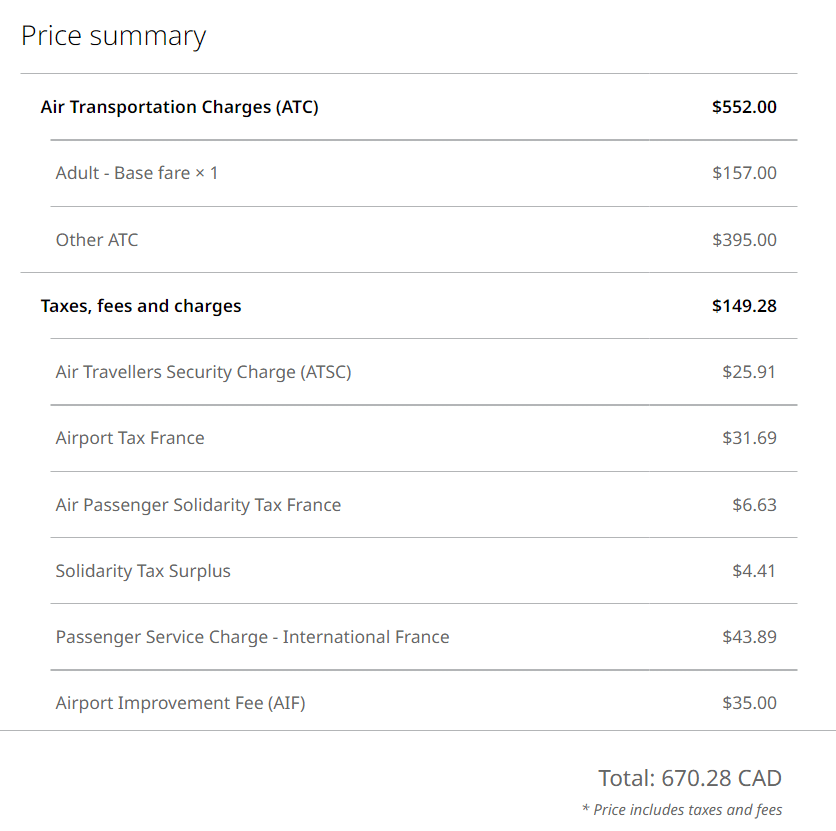Select Passenger Service Charge - International France
This screenshot has width=836, height=831.
point(253,637)
